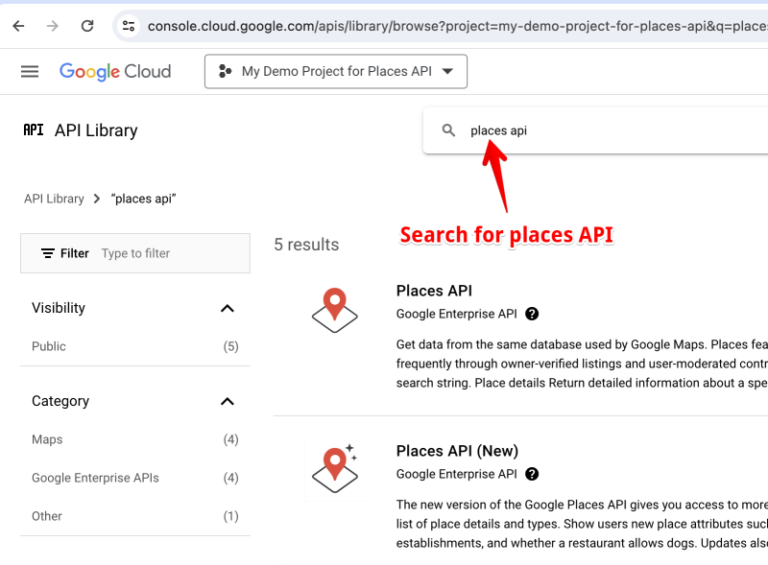Open the hamburger navigation menu

point(29,71)
